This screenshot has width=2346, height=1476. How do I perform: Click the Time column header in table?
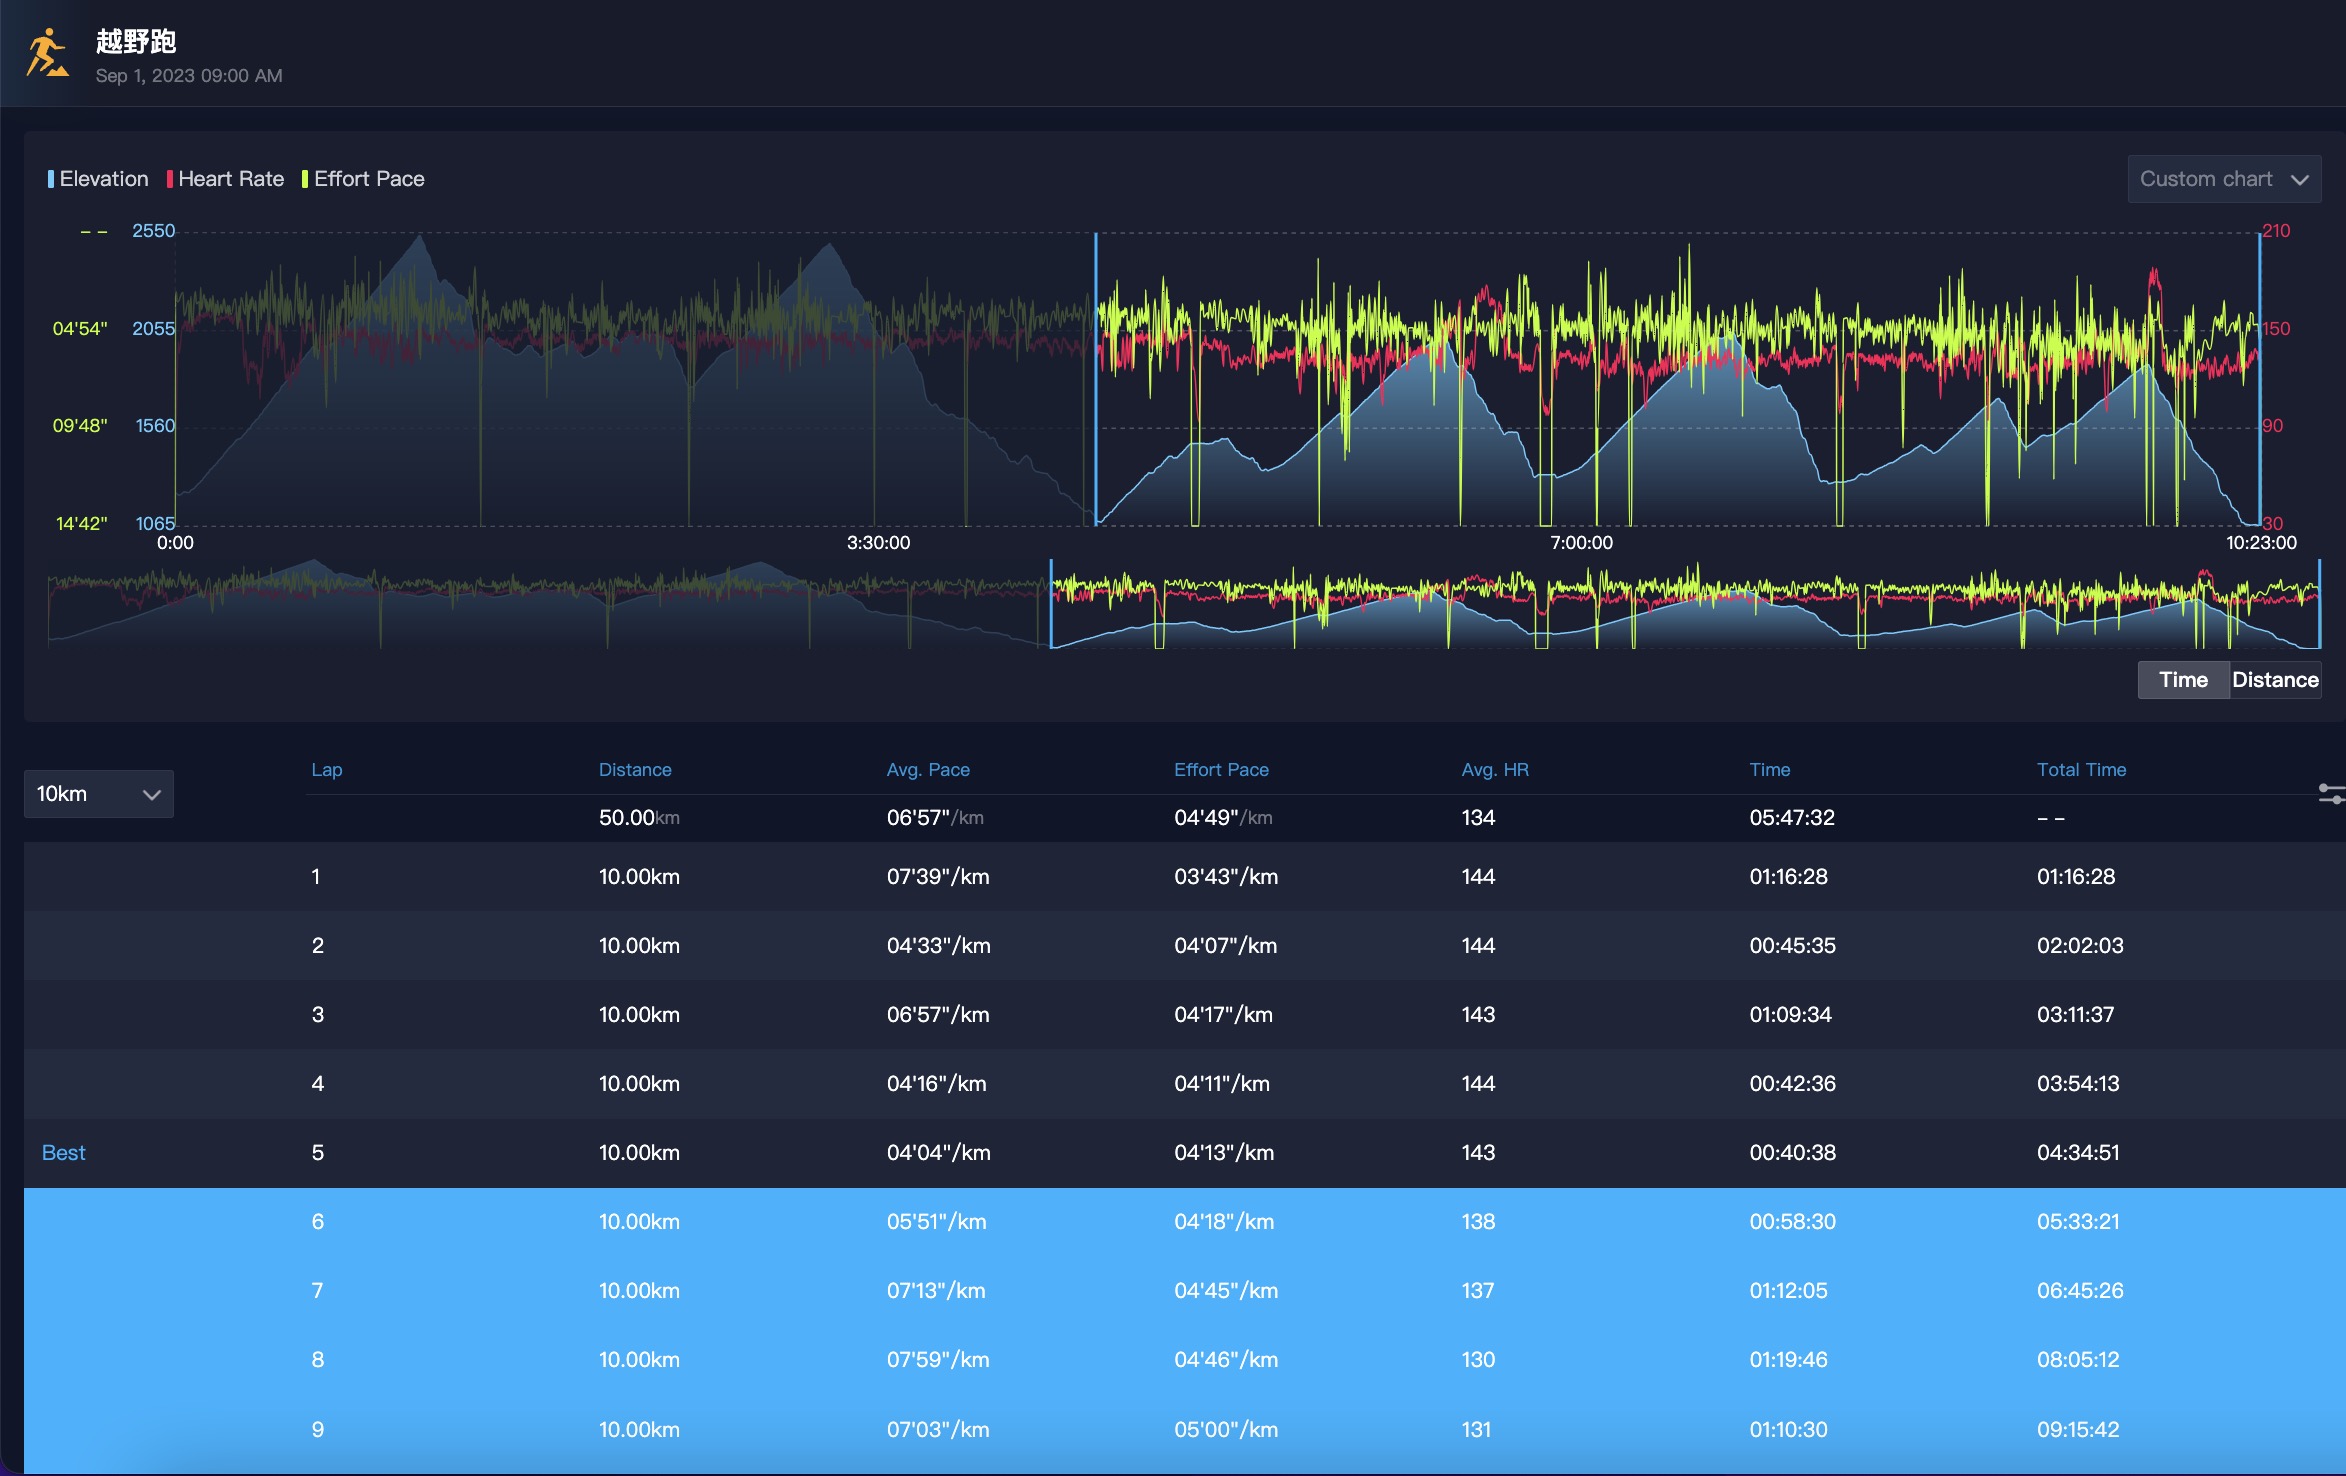(1769, 770)
